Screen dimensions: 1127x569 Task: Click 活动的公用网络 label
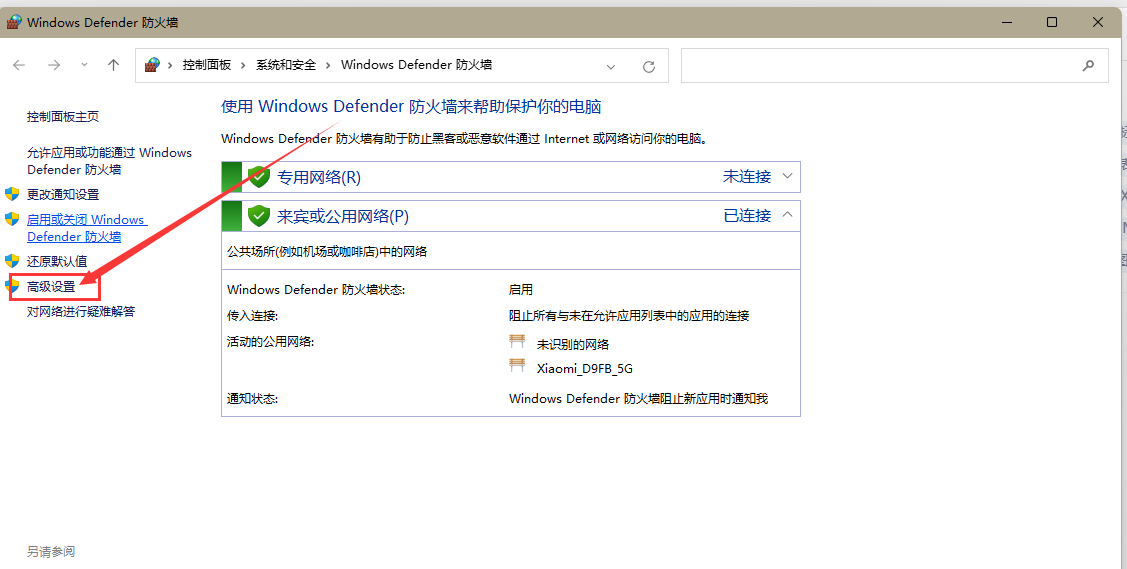tap(271, 342)
